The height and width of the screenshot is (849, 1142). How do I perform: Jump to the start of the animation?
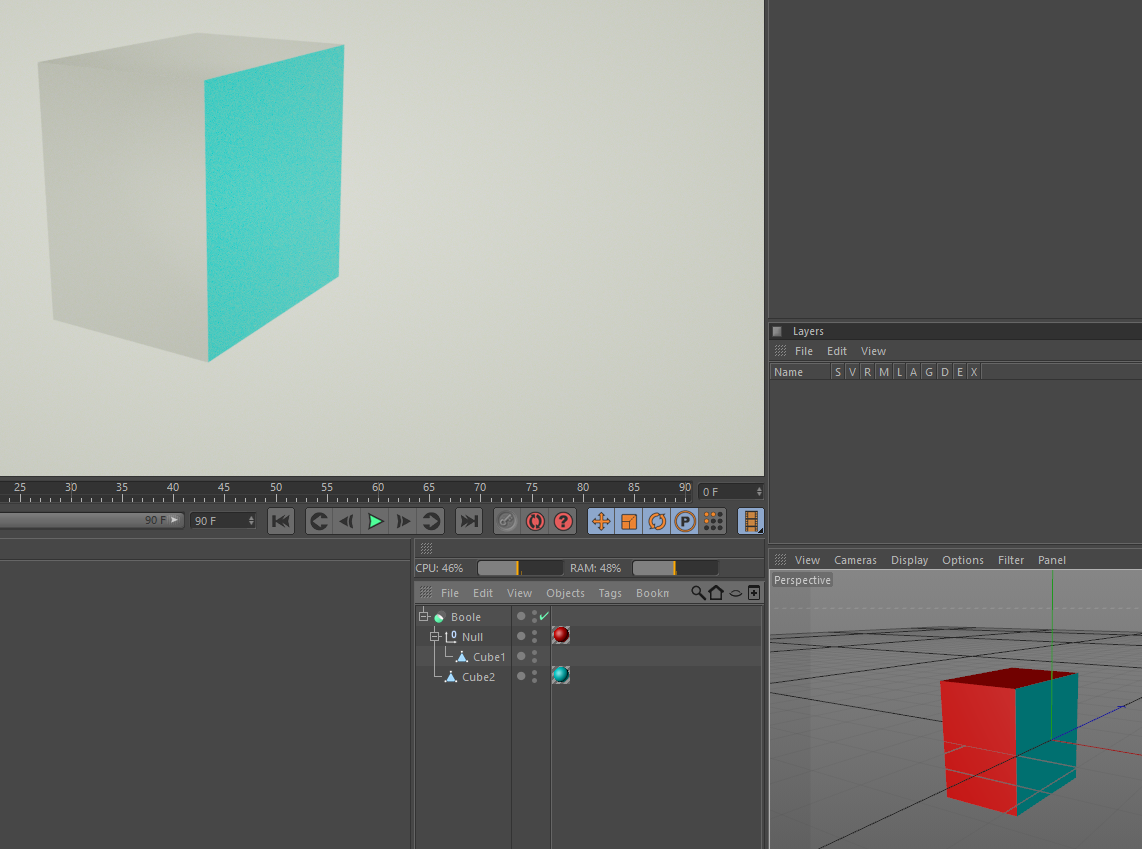[281, 521]
